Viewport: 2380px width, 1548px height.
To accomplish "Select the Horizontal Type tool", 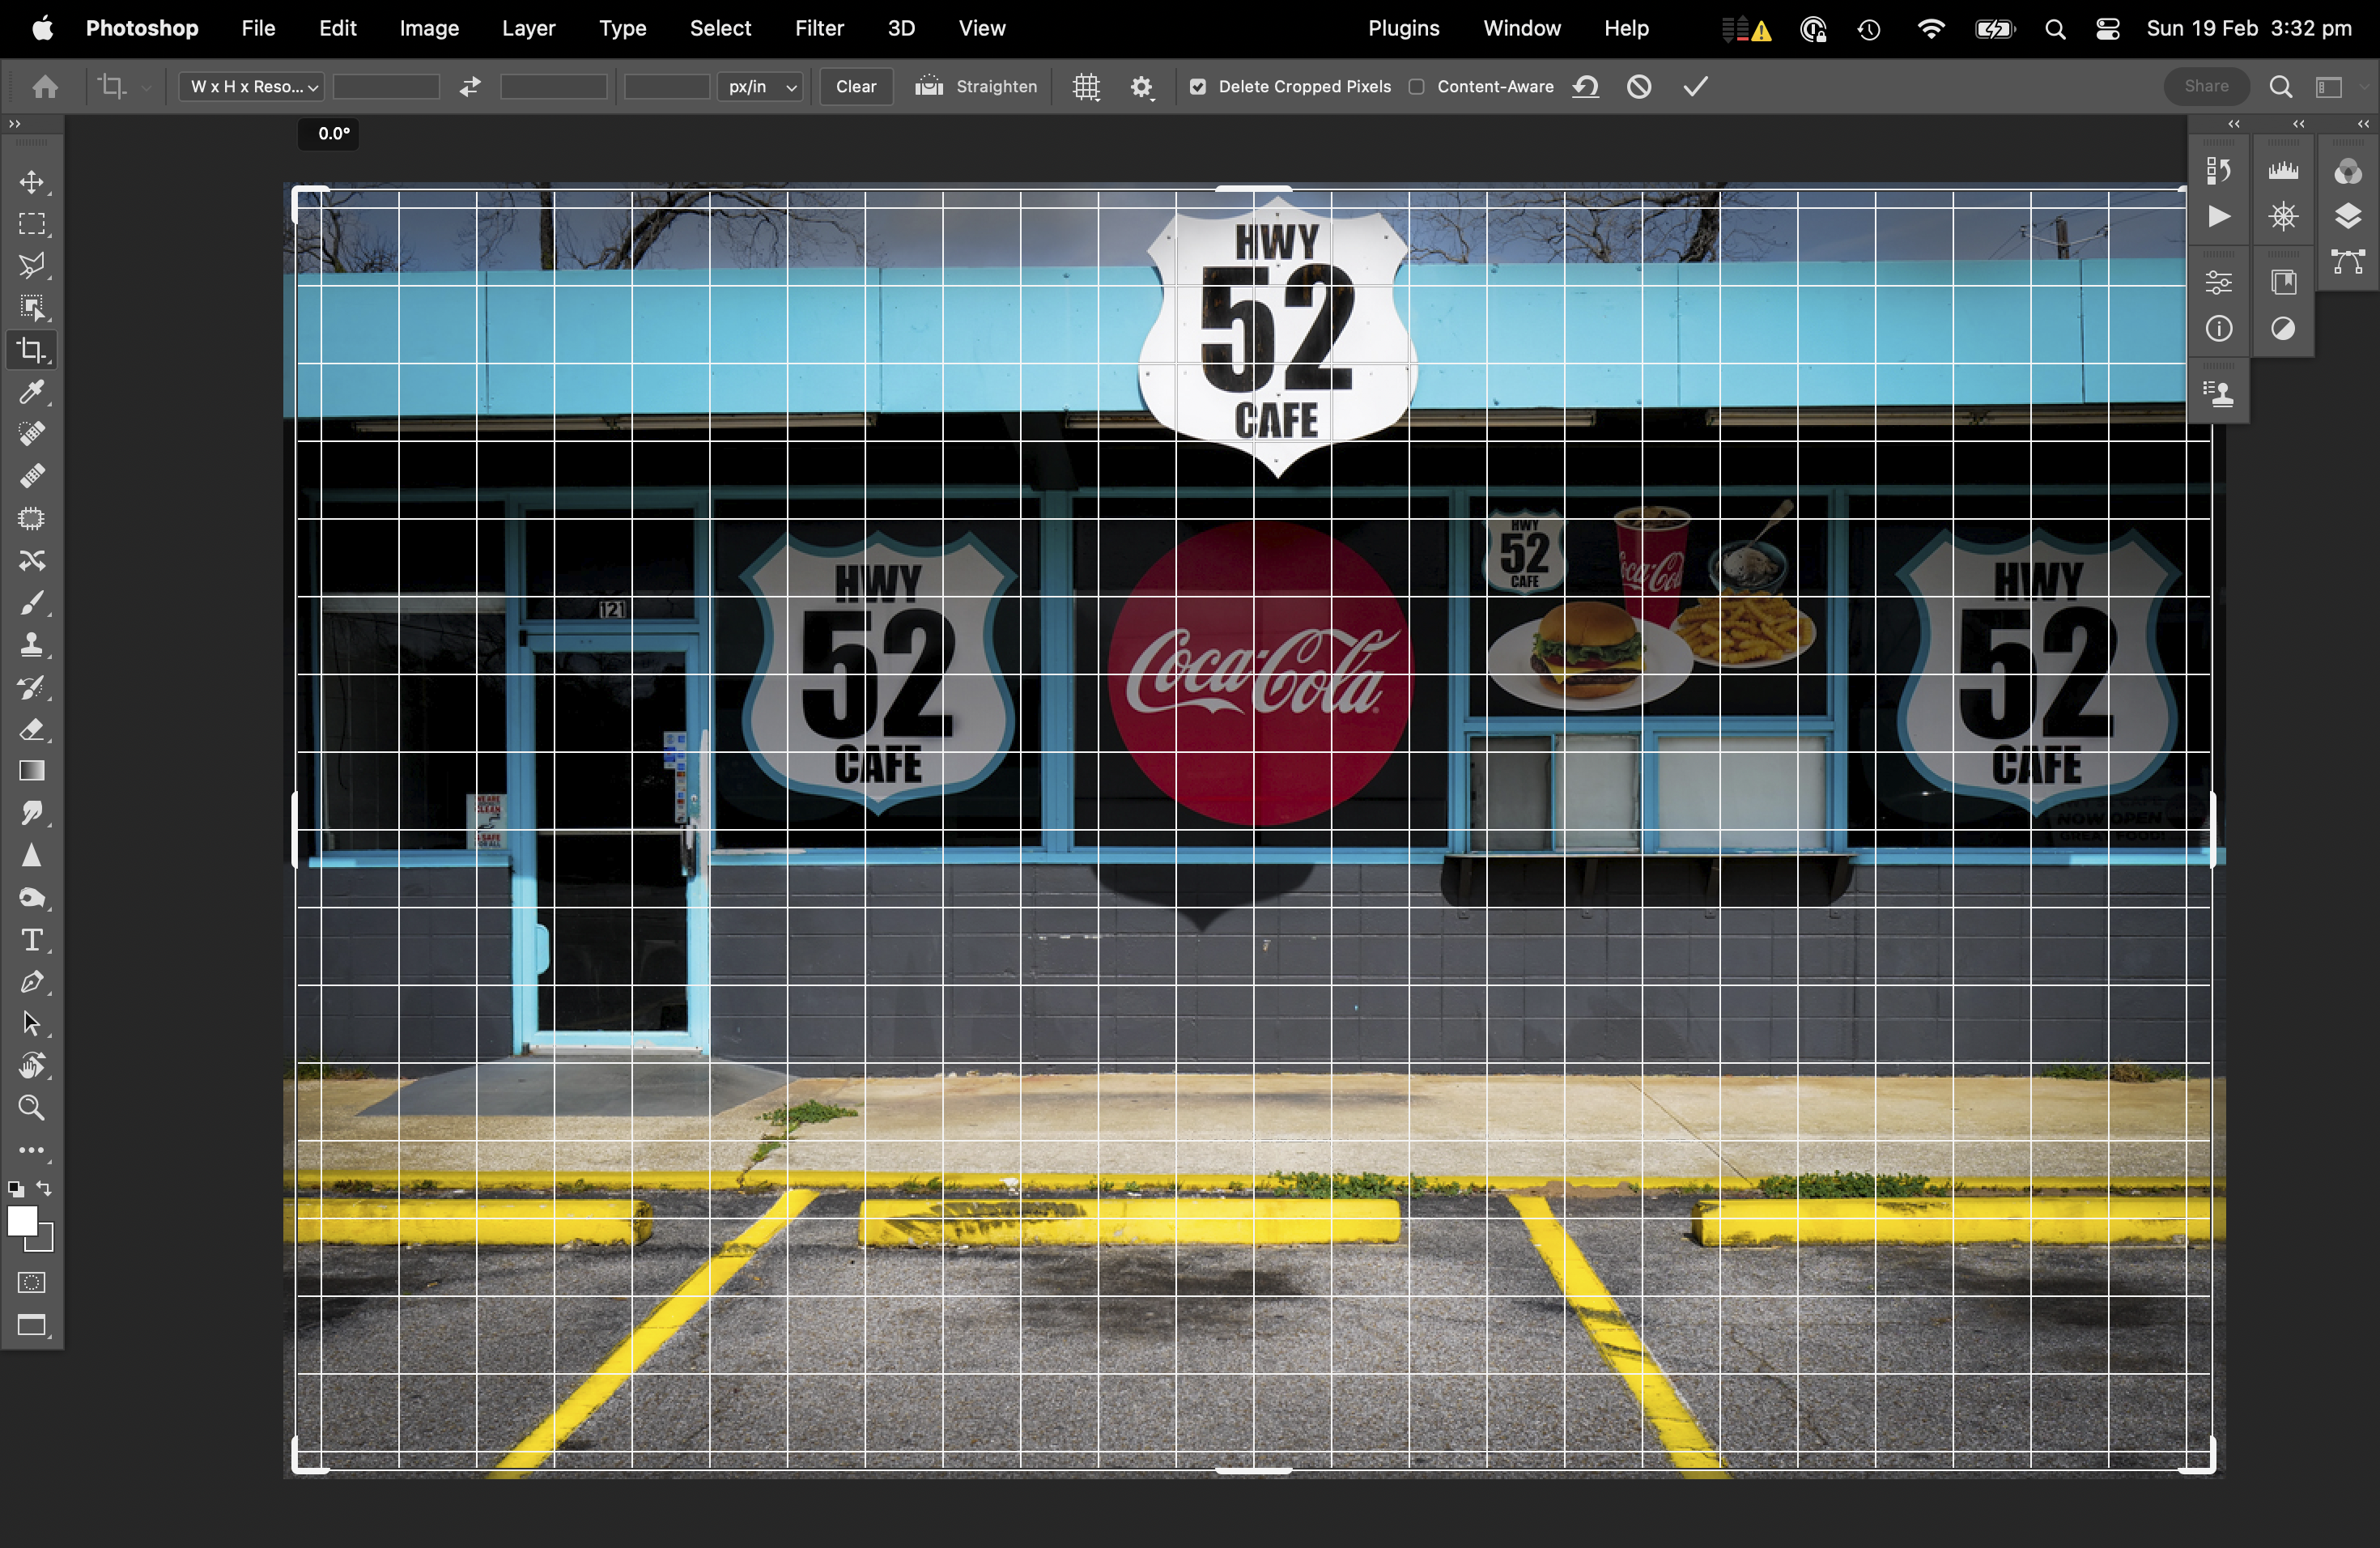I will pos(32,940).
